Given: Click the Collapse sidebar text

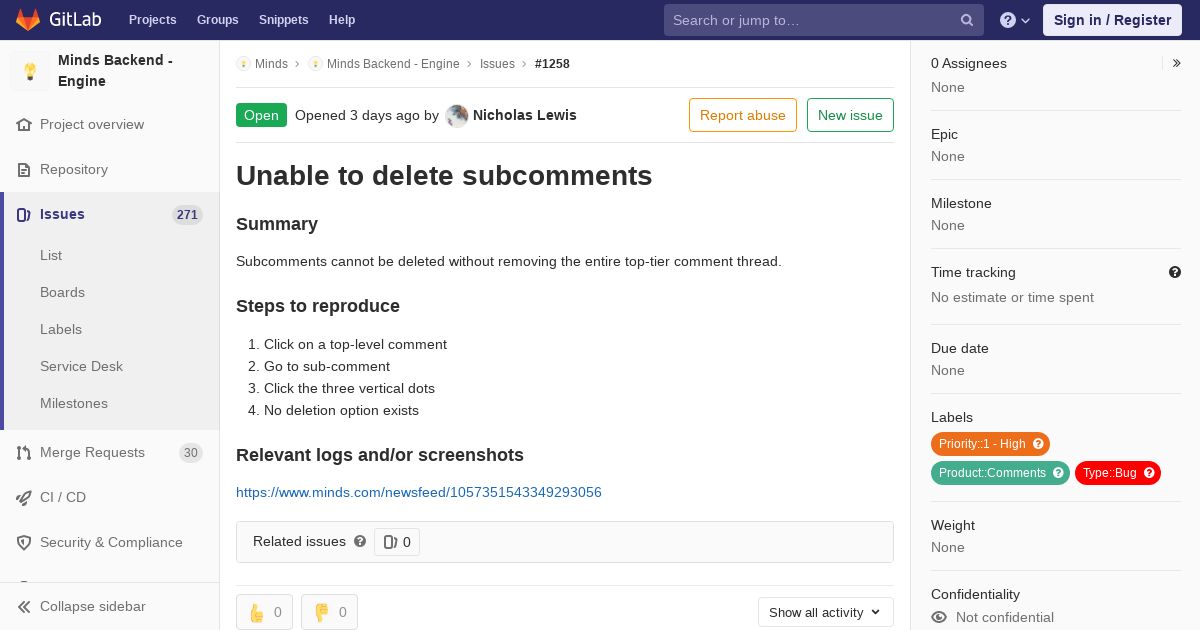Looking at the screenshot, I should 93,606.
